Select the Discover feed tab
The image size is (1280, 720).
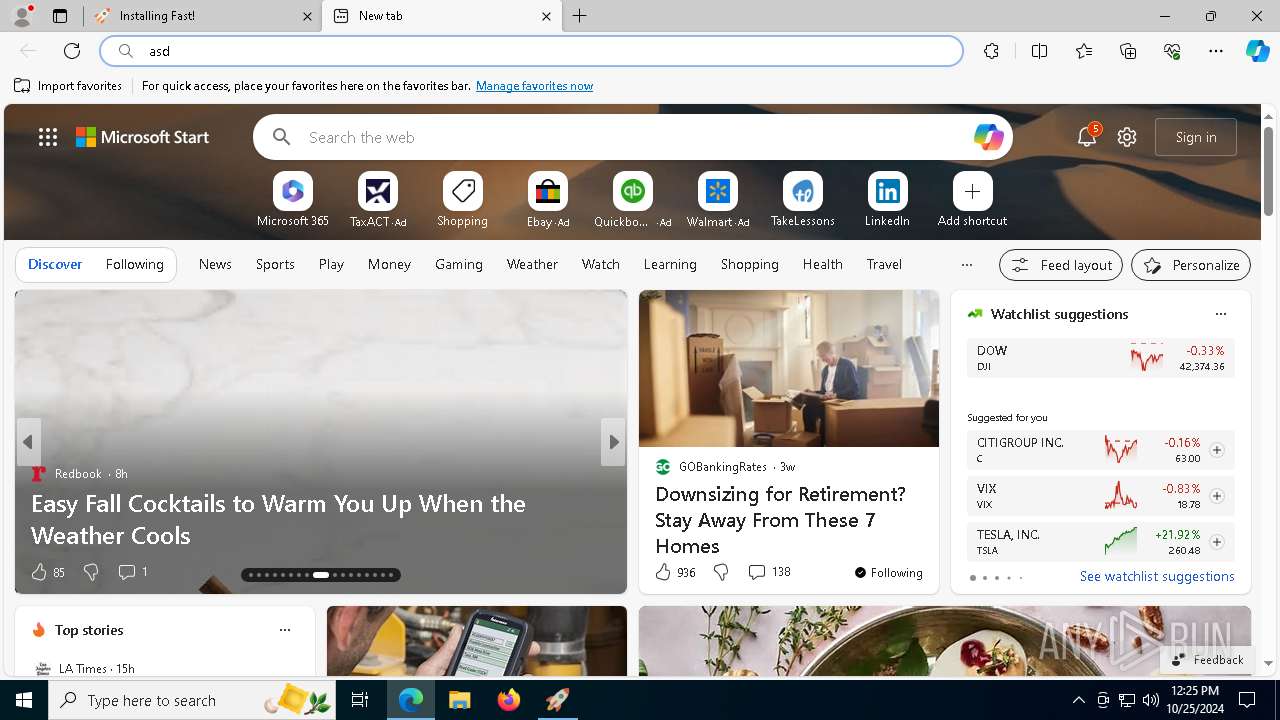tap(55, 264)
